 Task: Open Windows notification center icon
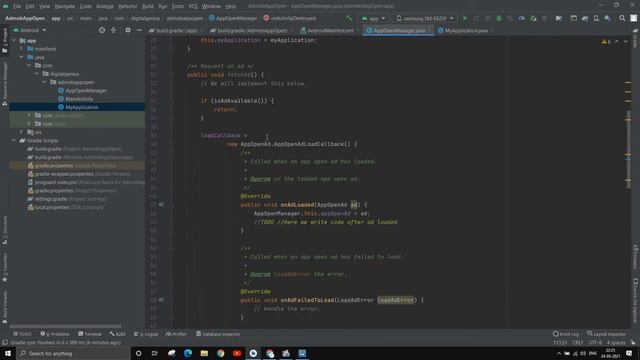(629, 353)
